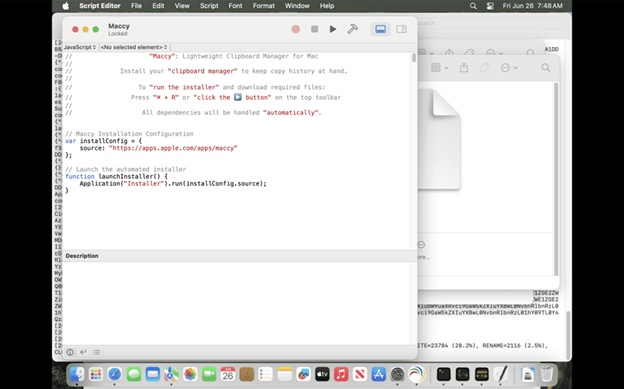Open Safari from the Dock
This screenshot has height=389, width=624.
coord(115,374)
